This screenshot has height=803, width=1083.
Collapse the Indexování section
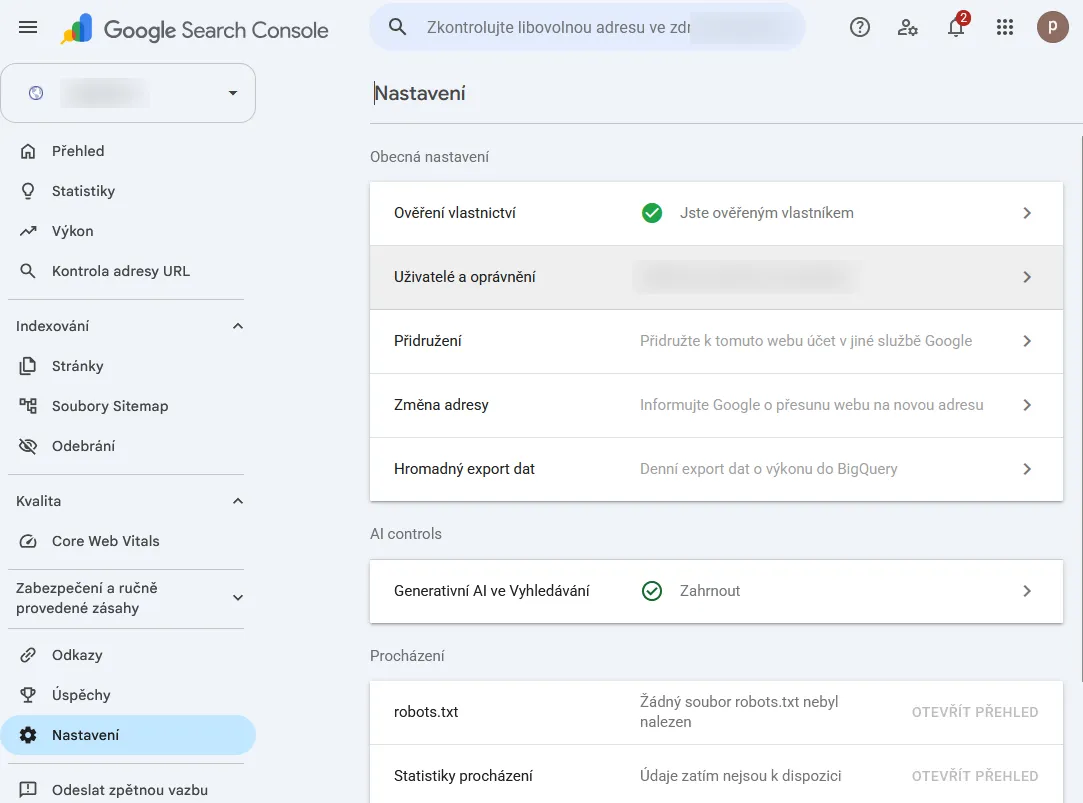238,326
